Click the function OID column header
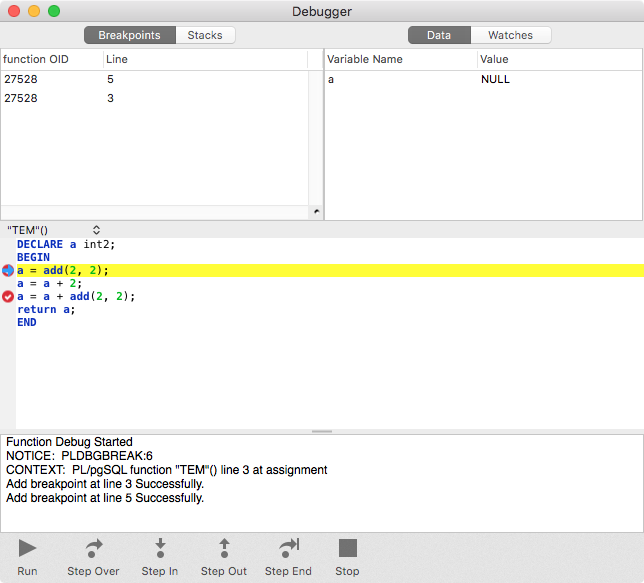644x583 pixels. pos(52,59)
